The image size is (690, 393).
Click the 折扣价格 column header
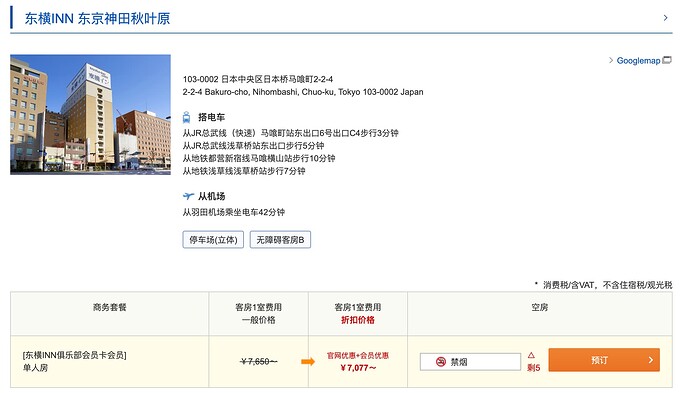coord(358,320)
